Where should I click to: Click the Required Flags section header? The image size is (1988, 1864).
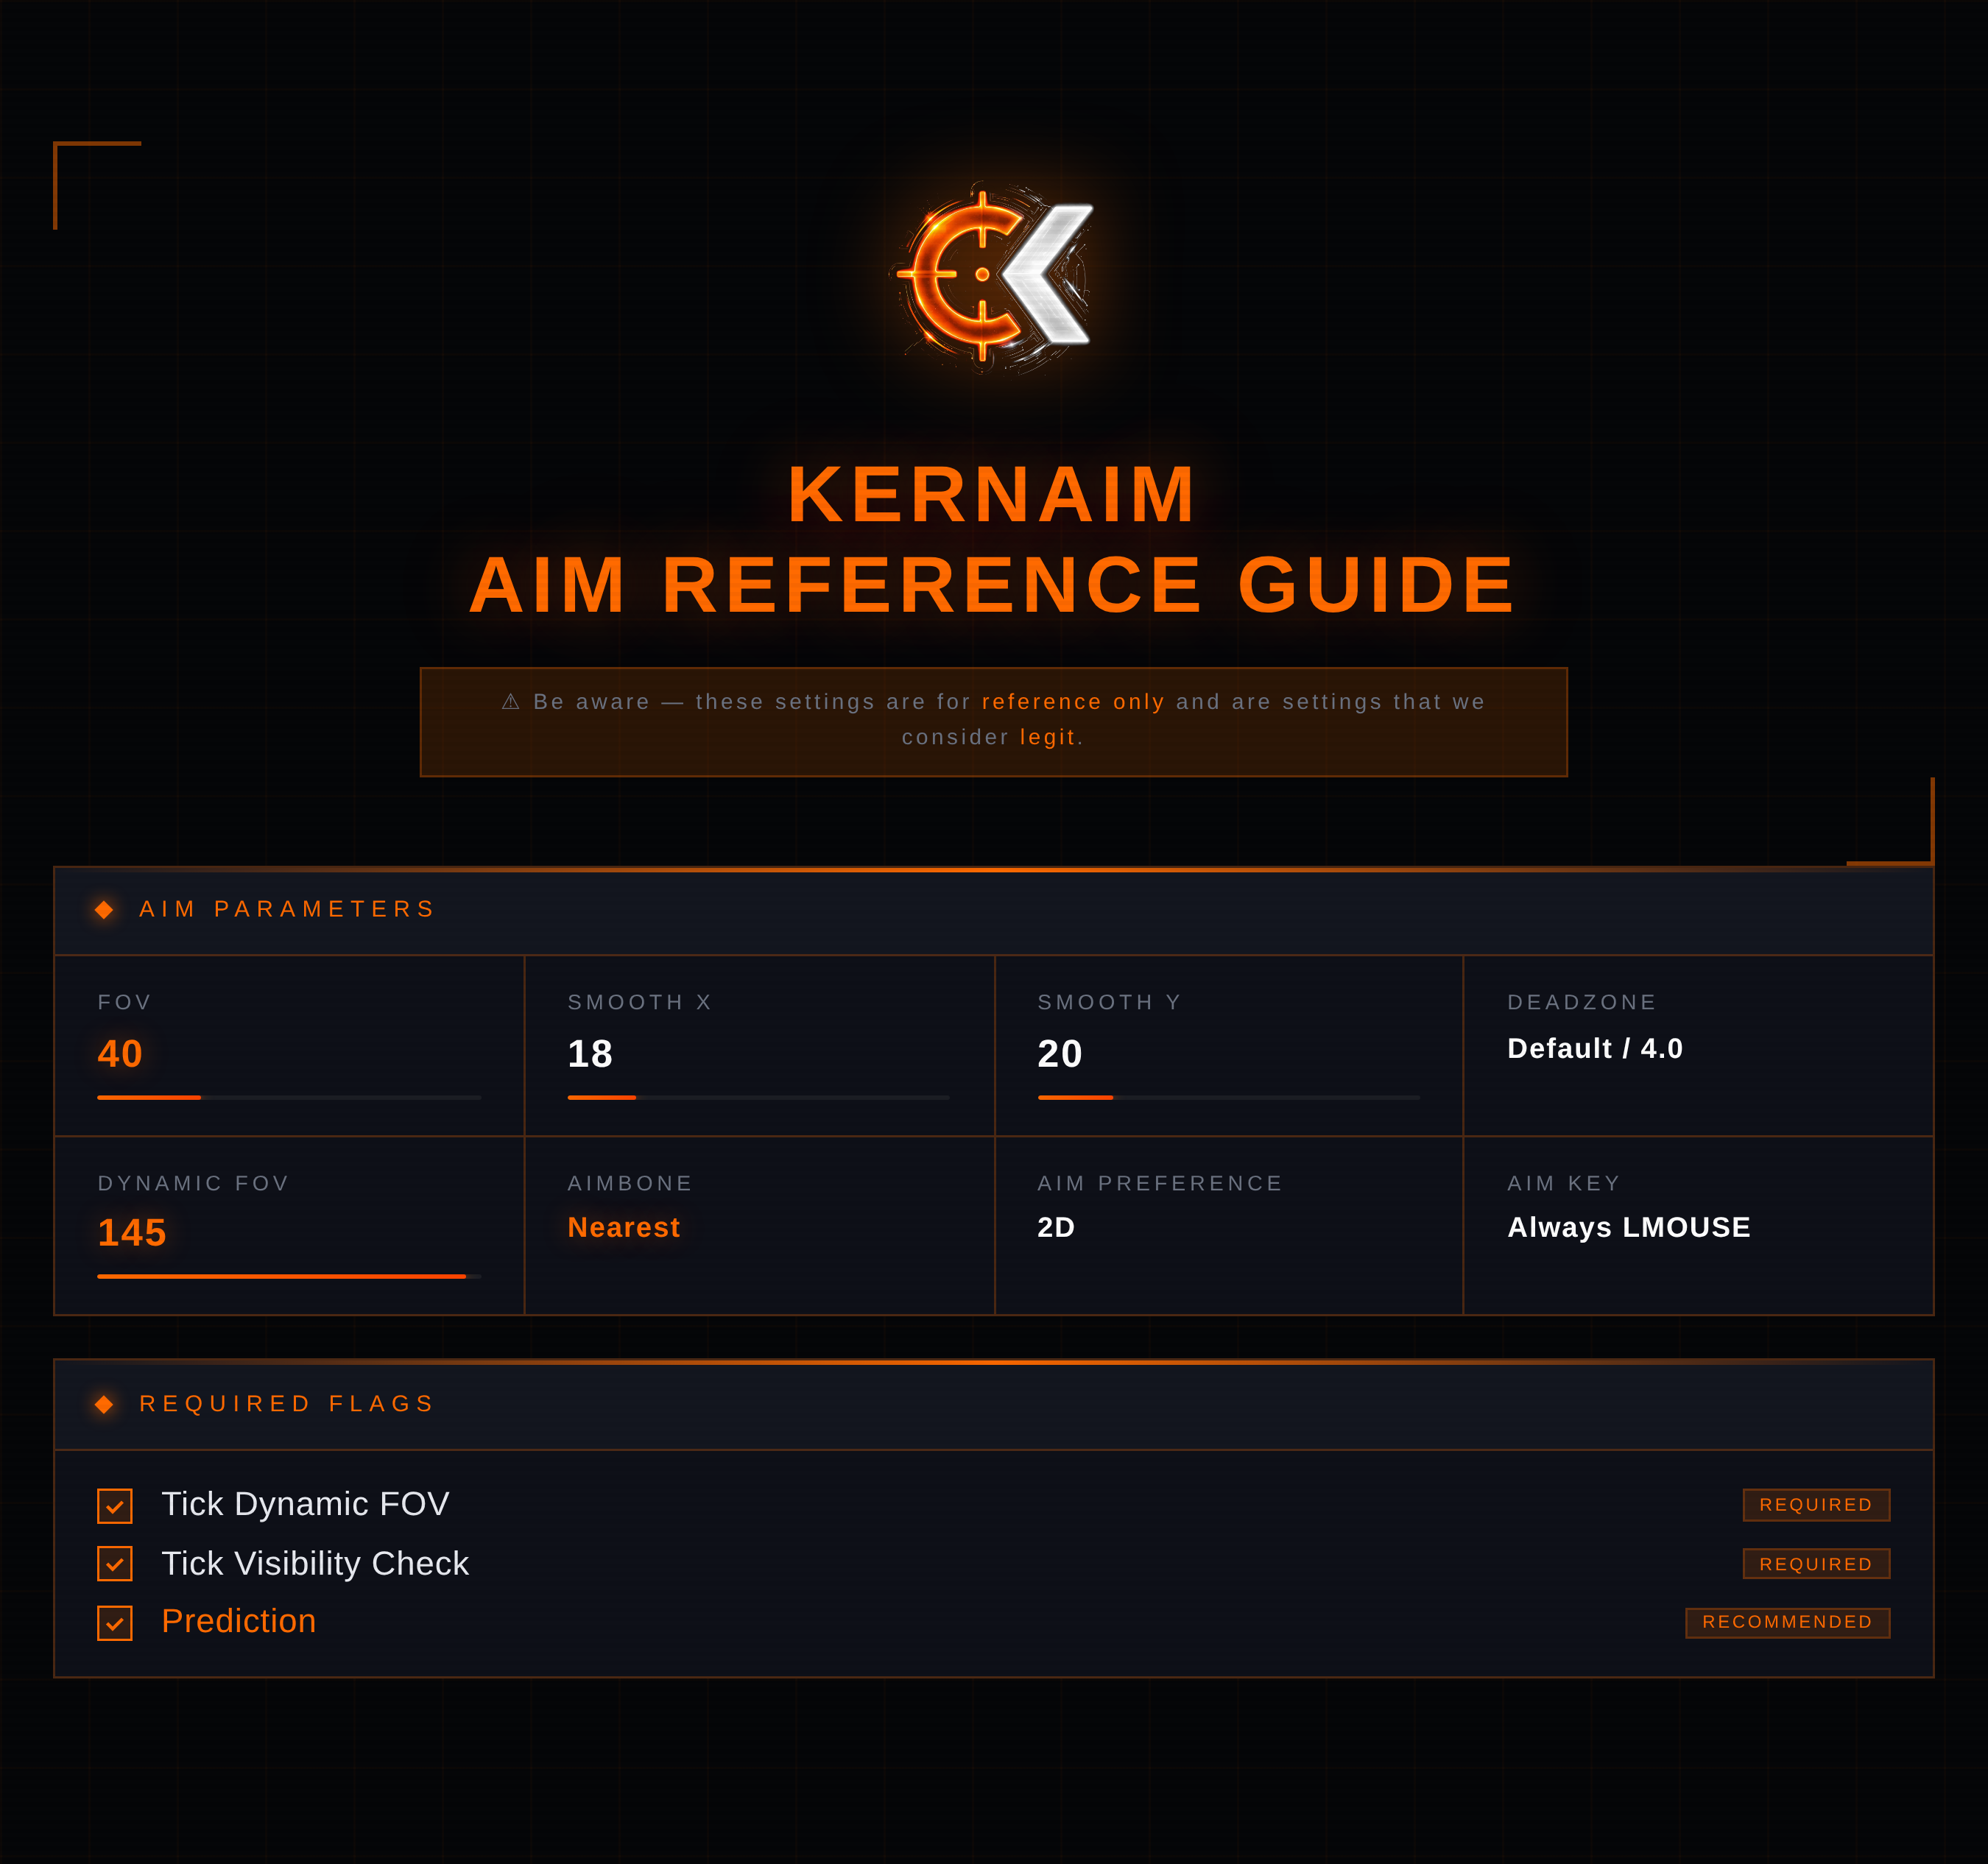[287, 1404]
